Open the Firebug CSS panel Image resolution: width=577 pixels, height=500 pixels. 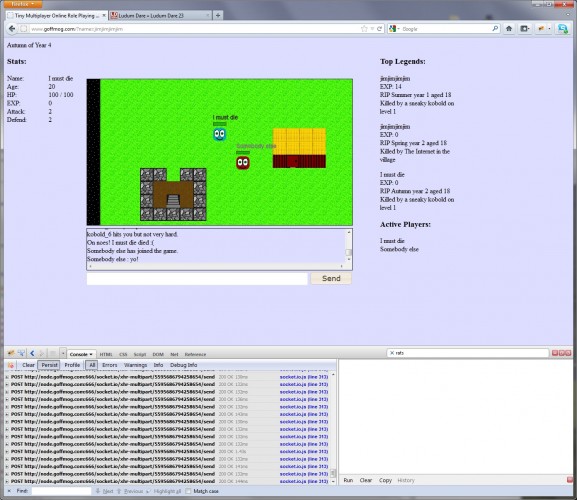pos(123,354)
